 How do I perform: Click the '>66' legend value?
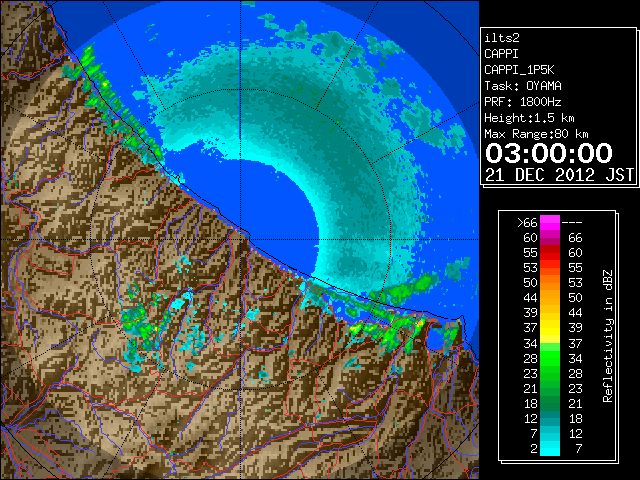pos(527,223)
